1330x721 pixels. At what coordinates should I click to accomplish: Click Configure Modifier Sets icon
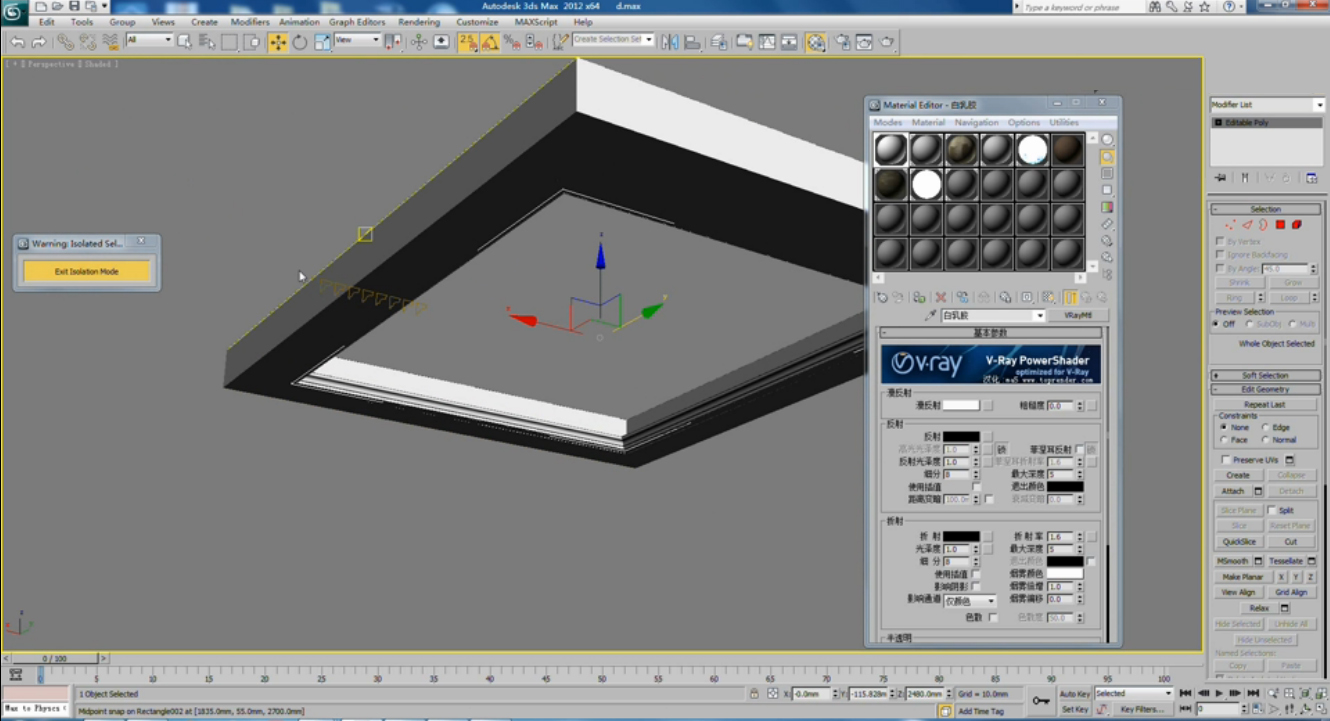click(x=1311, y=178)
